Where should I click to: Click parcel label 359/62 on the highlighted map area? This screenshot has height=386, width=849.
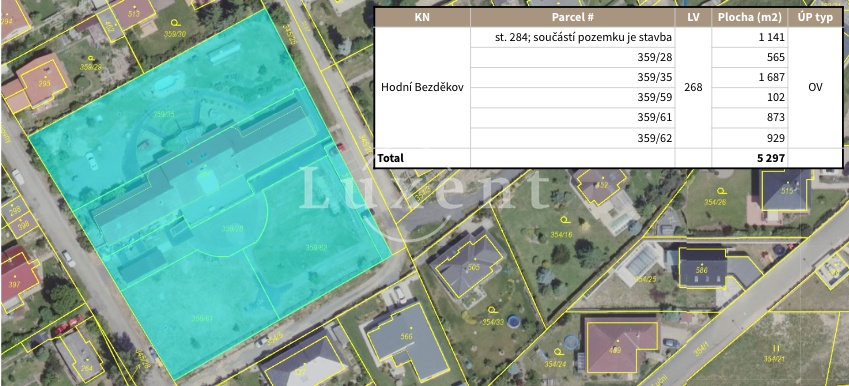(316, 247)
